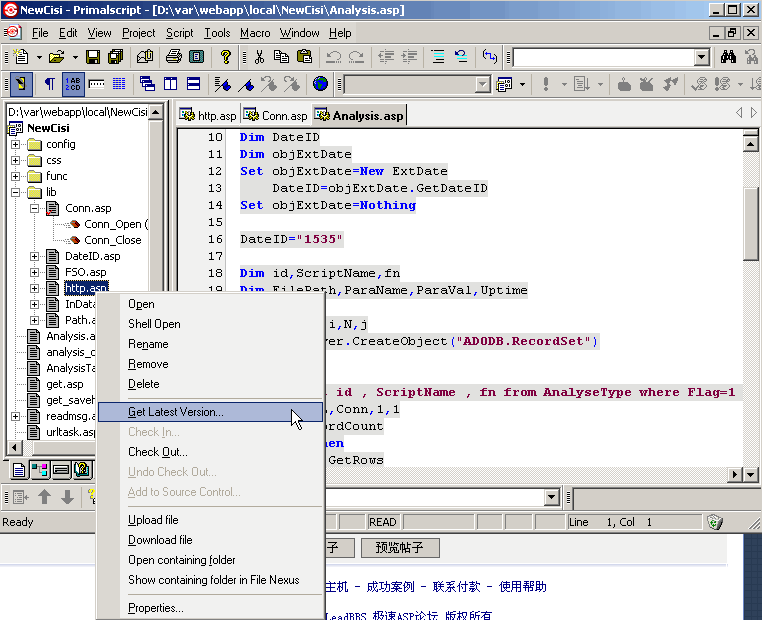Click the tile horizontally icon
This screenshot has height=620, width=762.
tap(193, 84)
